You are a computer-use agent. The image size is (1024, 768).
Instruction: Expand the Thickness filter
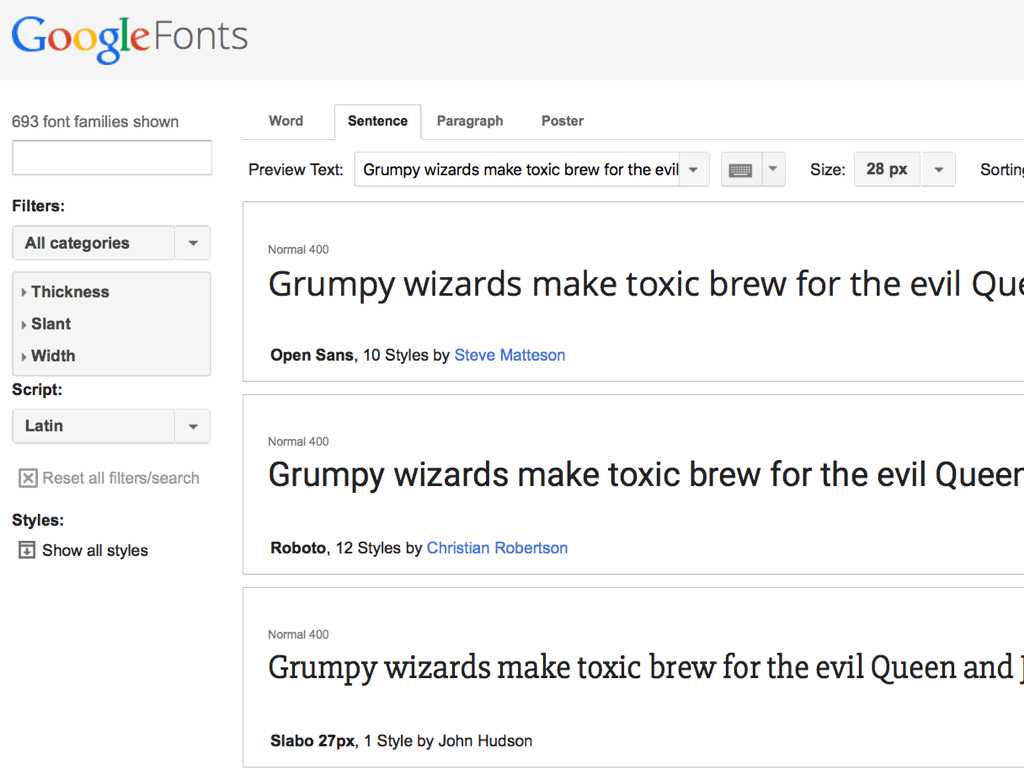[69, 292]
